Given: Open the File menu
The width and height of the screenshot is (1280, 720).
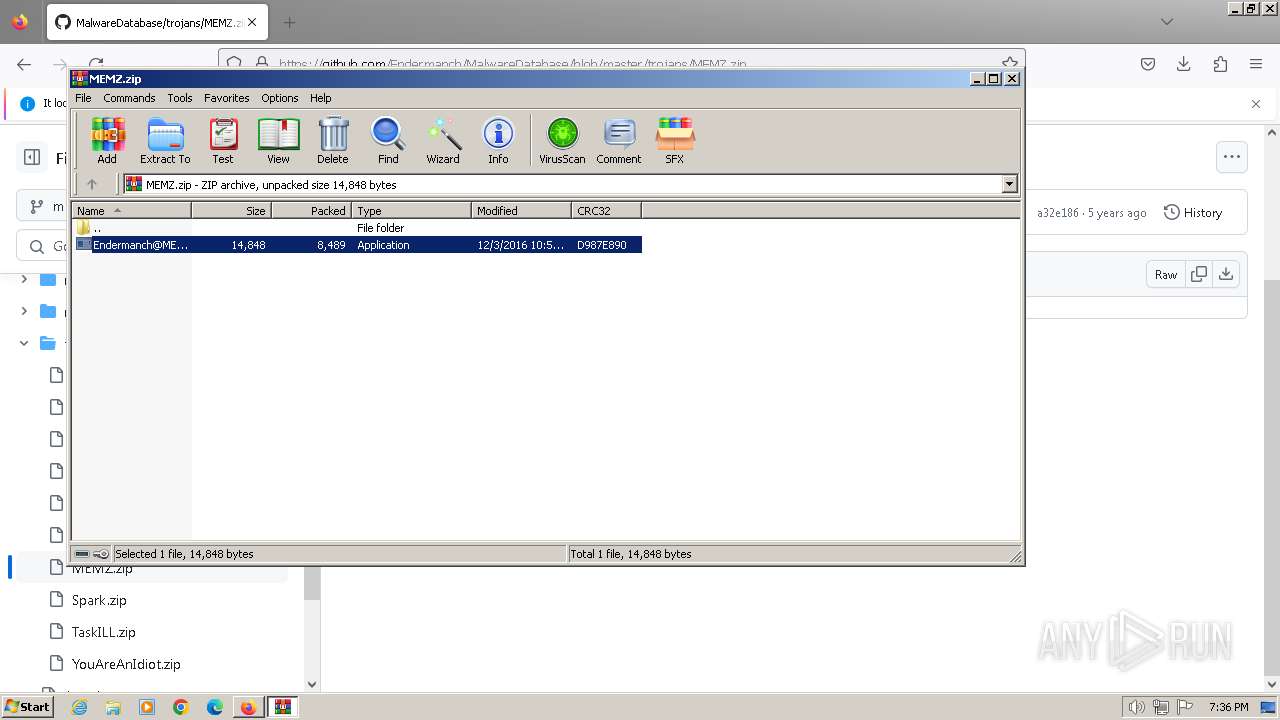Looking at the screenshot, I should pos(83,98).
